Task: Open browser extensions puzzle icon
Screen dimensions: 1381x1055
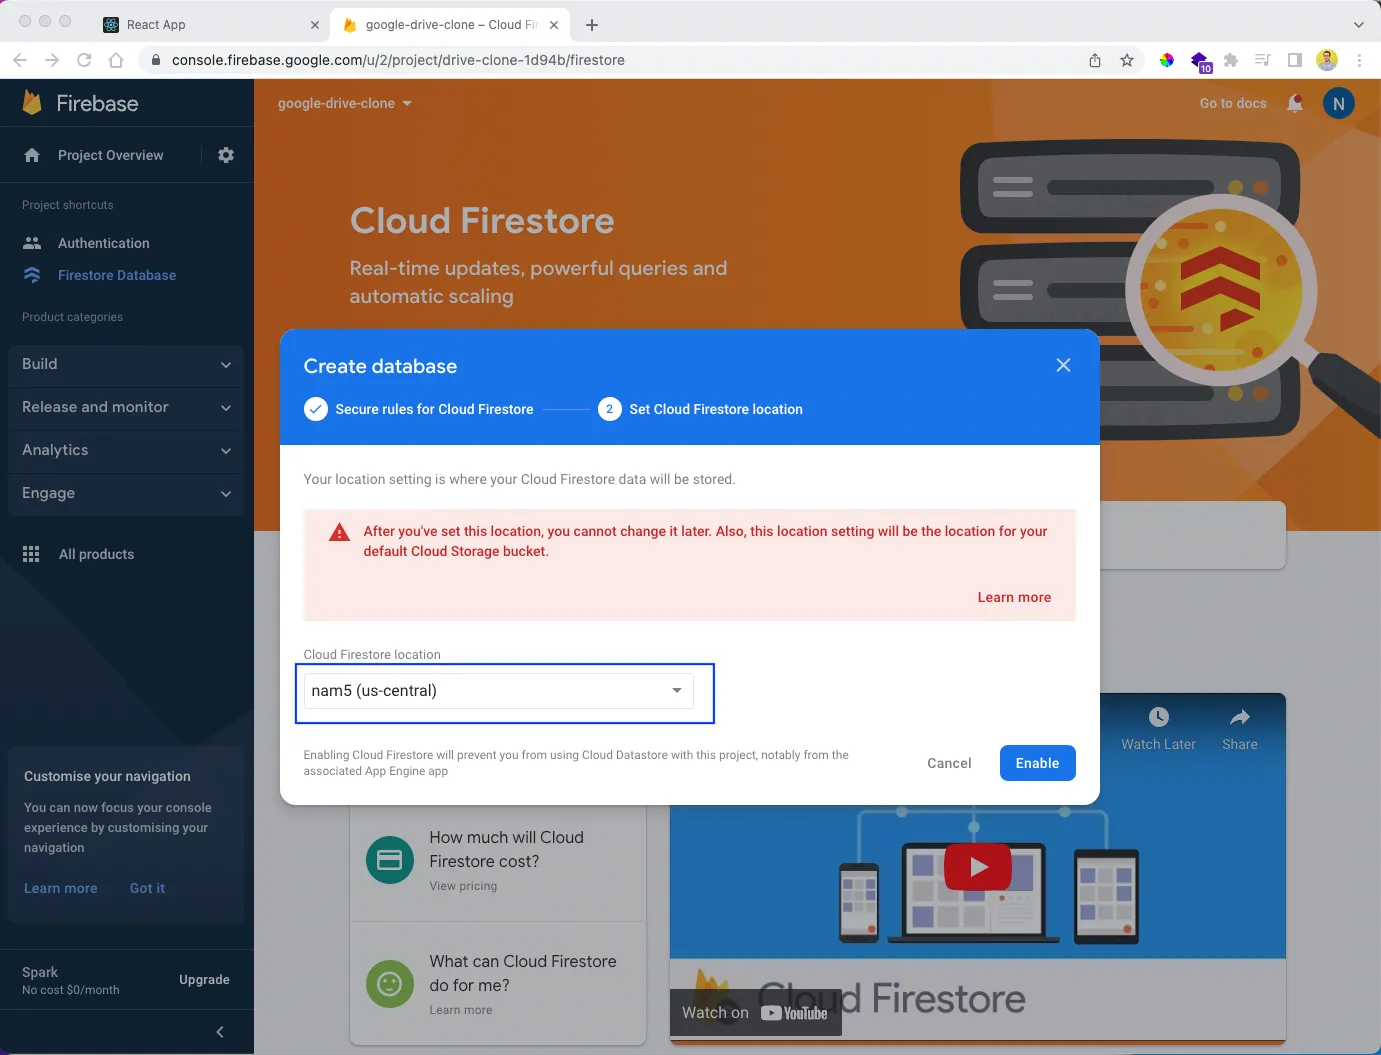Action: pos(1231,60)
